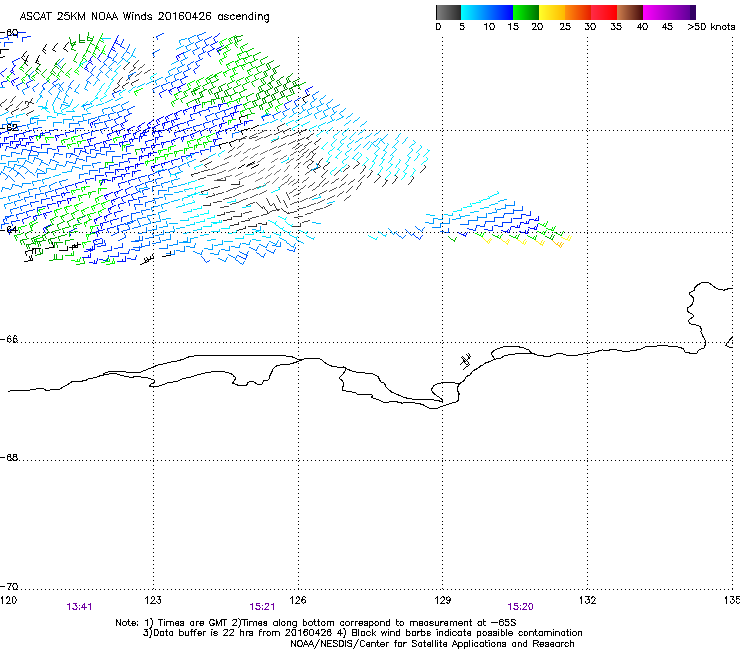Viewport: 740px width, 650px height.
Task: Click the 123 longitude axis label
Action: point(153,600)
